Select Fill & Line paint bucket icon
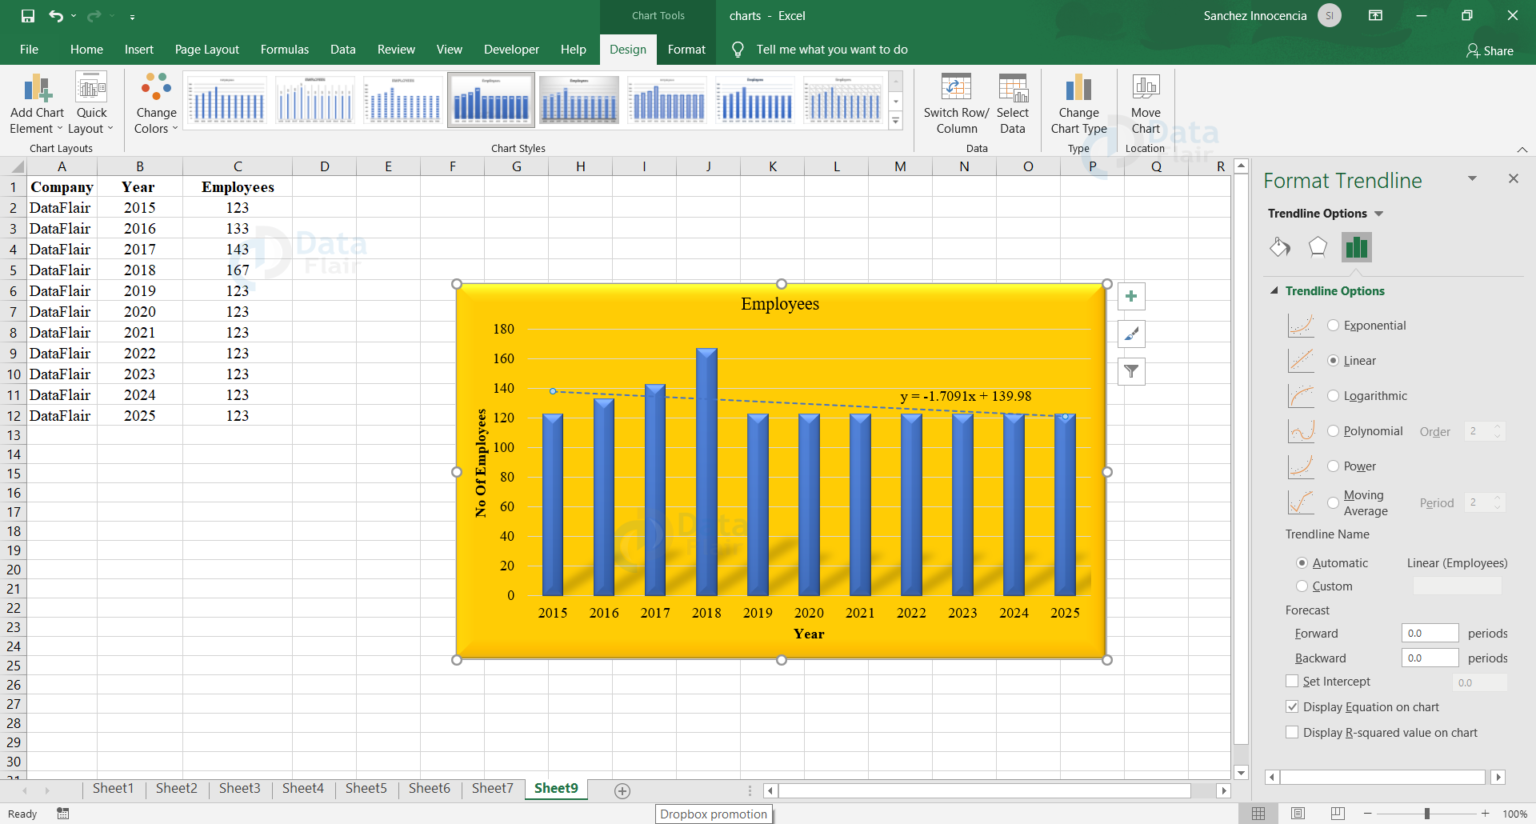The image size is (1536, 824). click(1280, 247)
